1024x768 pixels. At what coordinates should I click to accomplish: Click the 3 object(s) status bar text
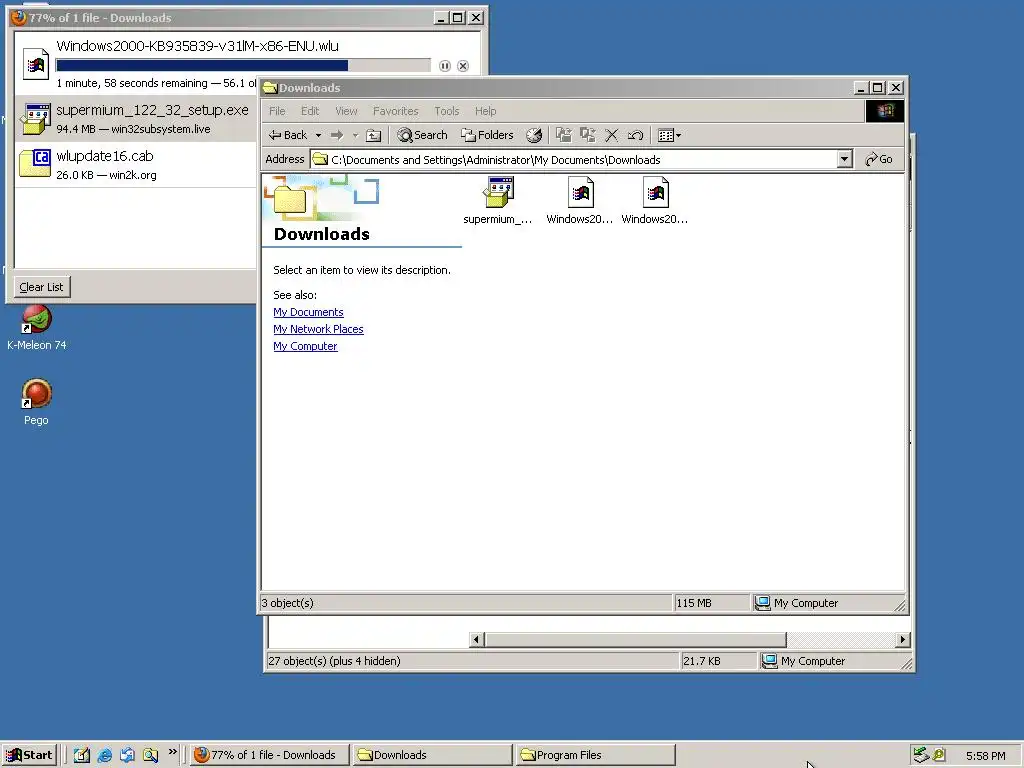[287, 603]
